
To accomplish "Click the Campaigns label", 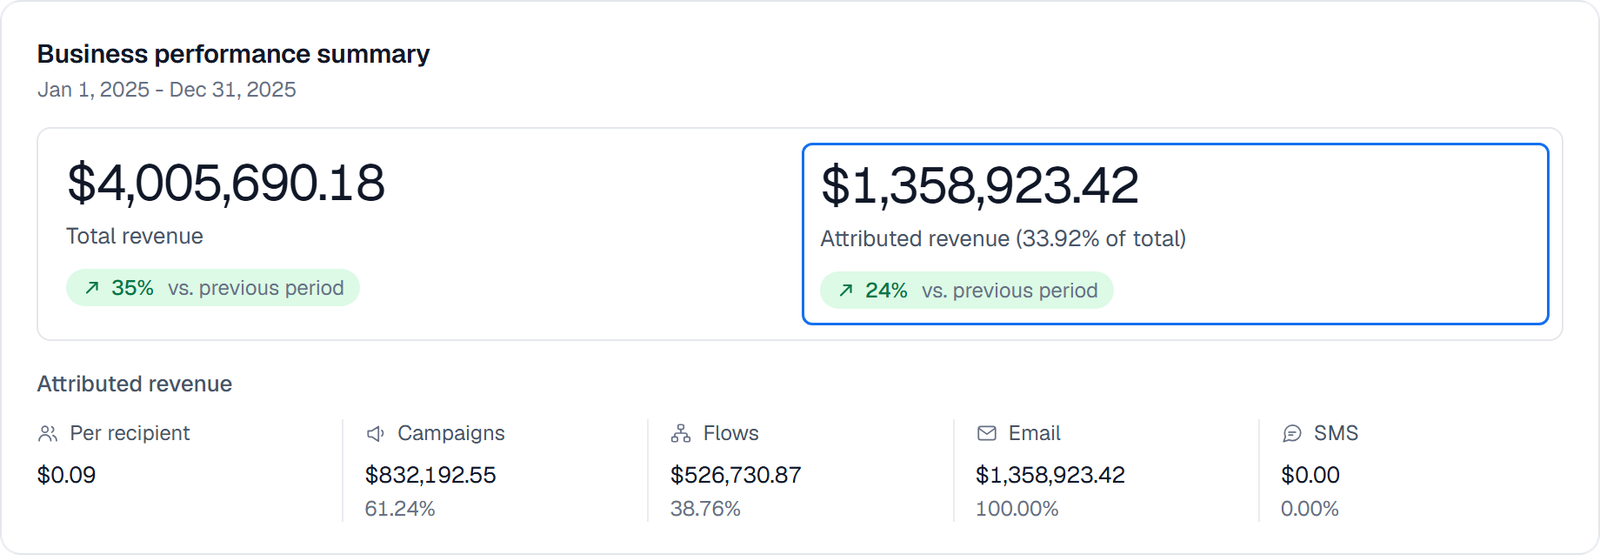I will 451,433.
